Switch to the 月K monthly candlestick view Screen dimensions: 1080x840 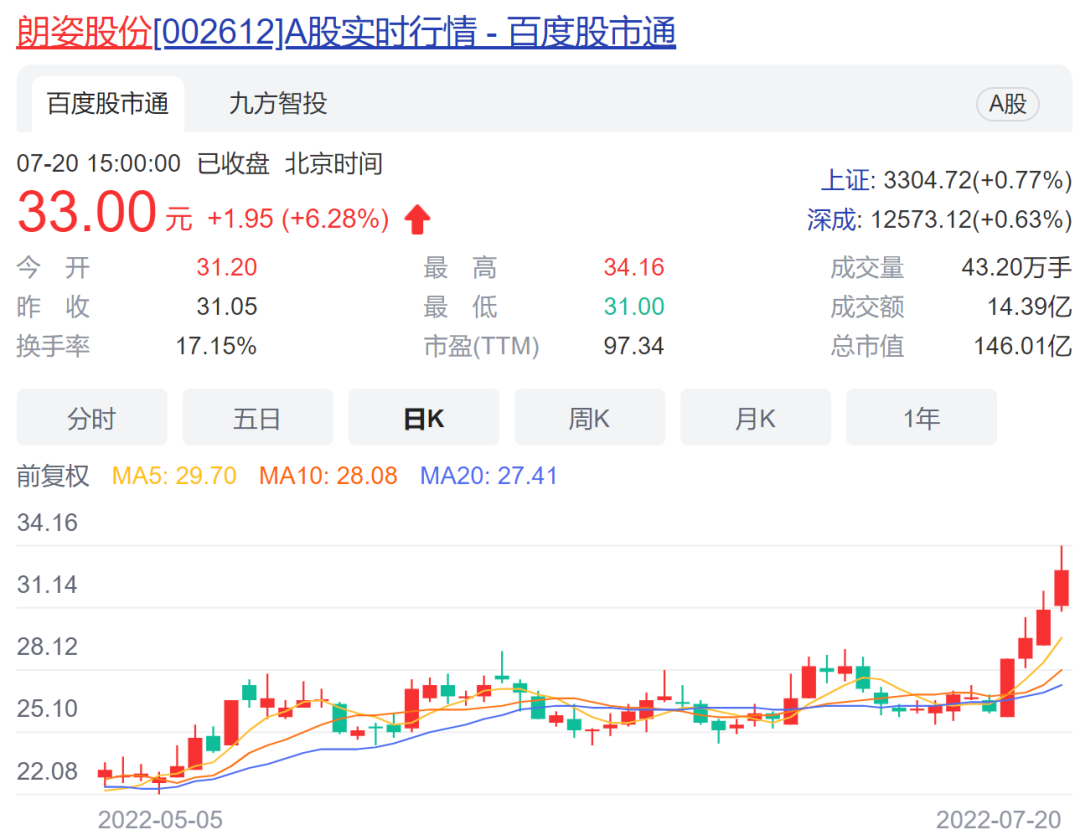(755, 417)
